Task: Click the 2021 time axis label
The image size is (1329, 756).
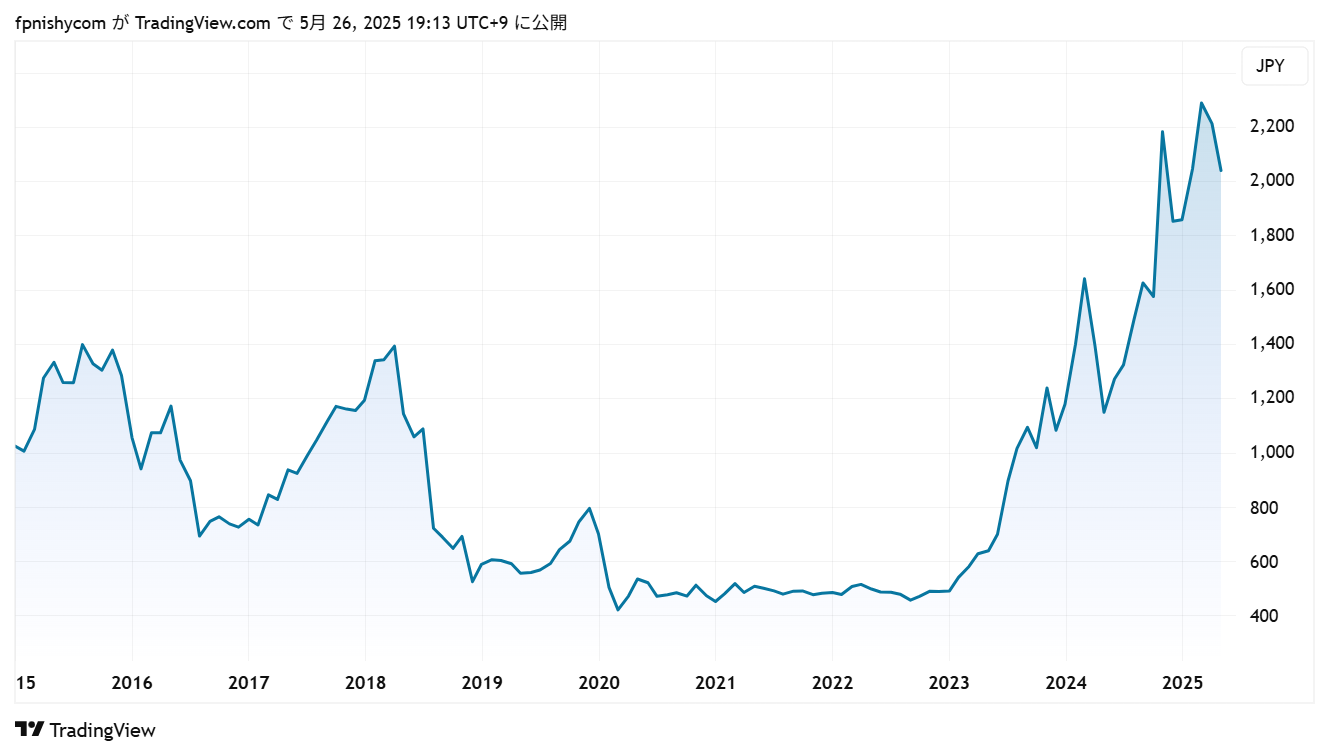Action: (x=715, y=683)
